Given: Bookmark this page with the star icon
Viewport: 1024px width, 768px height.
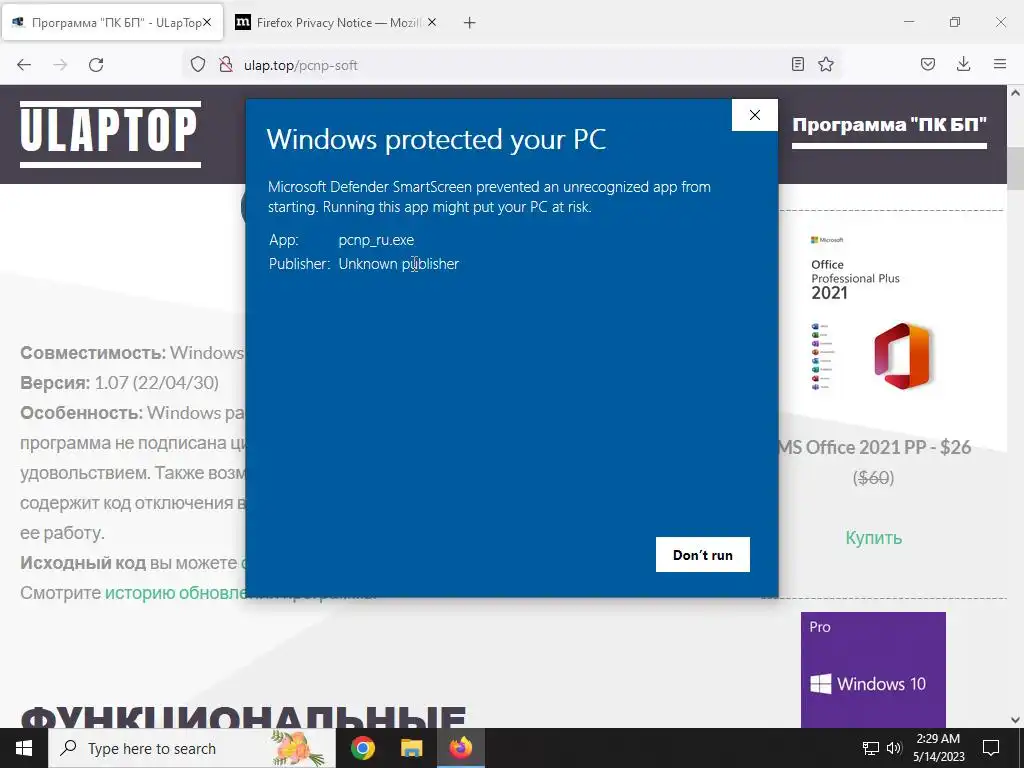Looking at the screenshot, I should [x=826, y=64].
